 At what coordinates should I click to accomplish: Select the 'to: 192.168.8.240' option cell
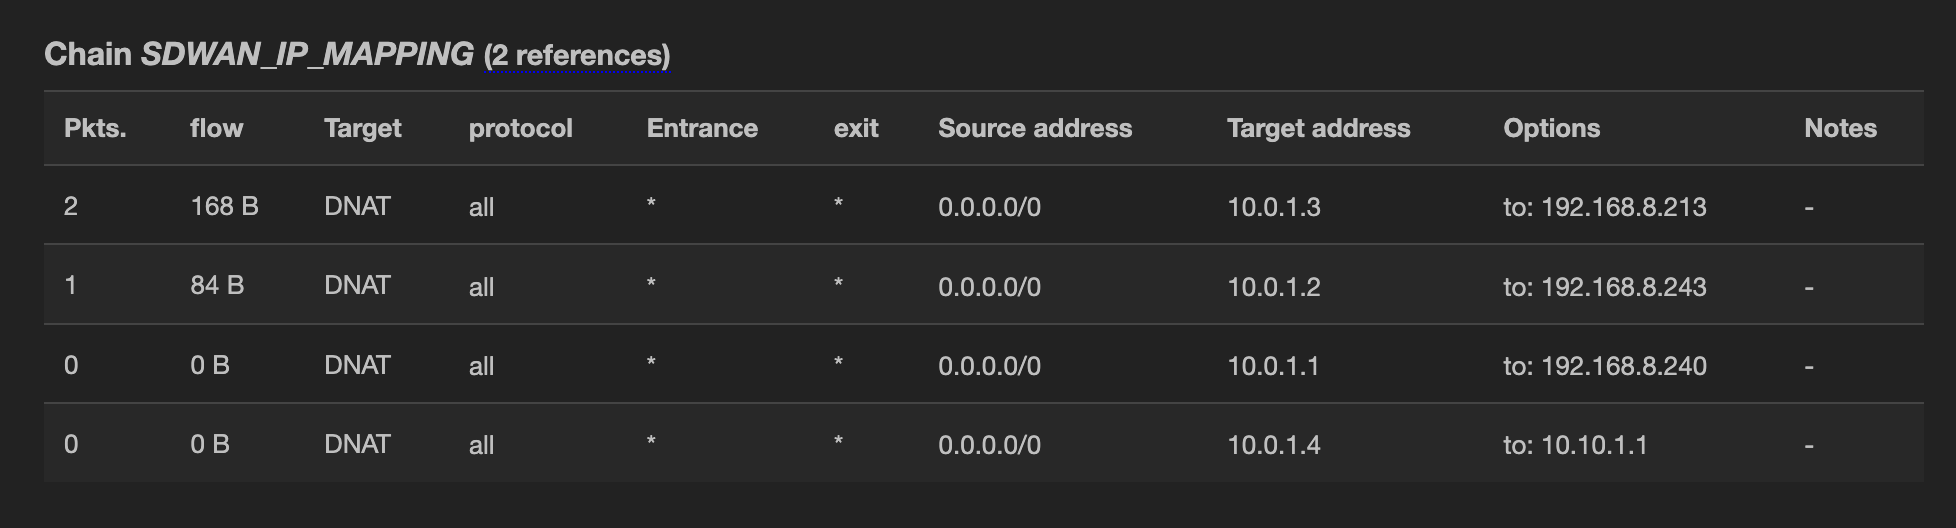point(1604,366)
